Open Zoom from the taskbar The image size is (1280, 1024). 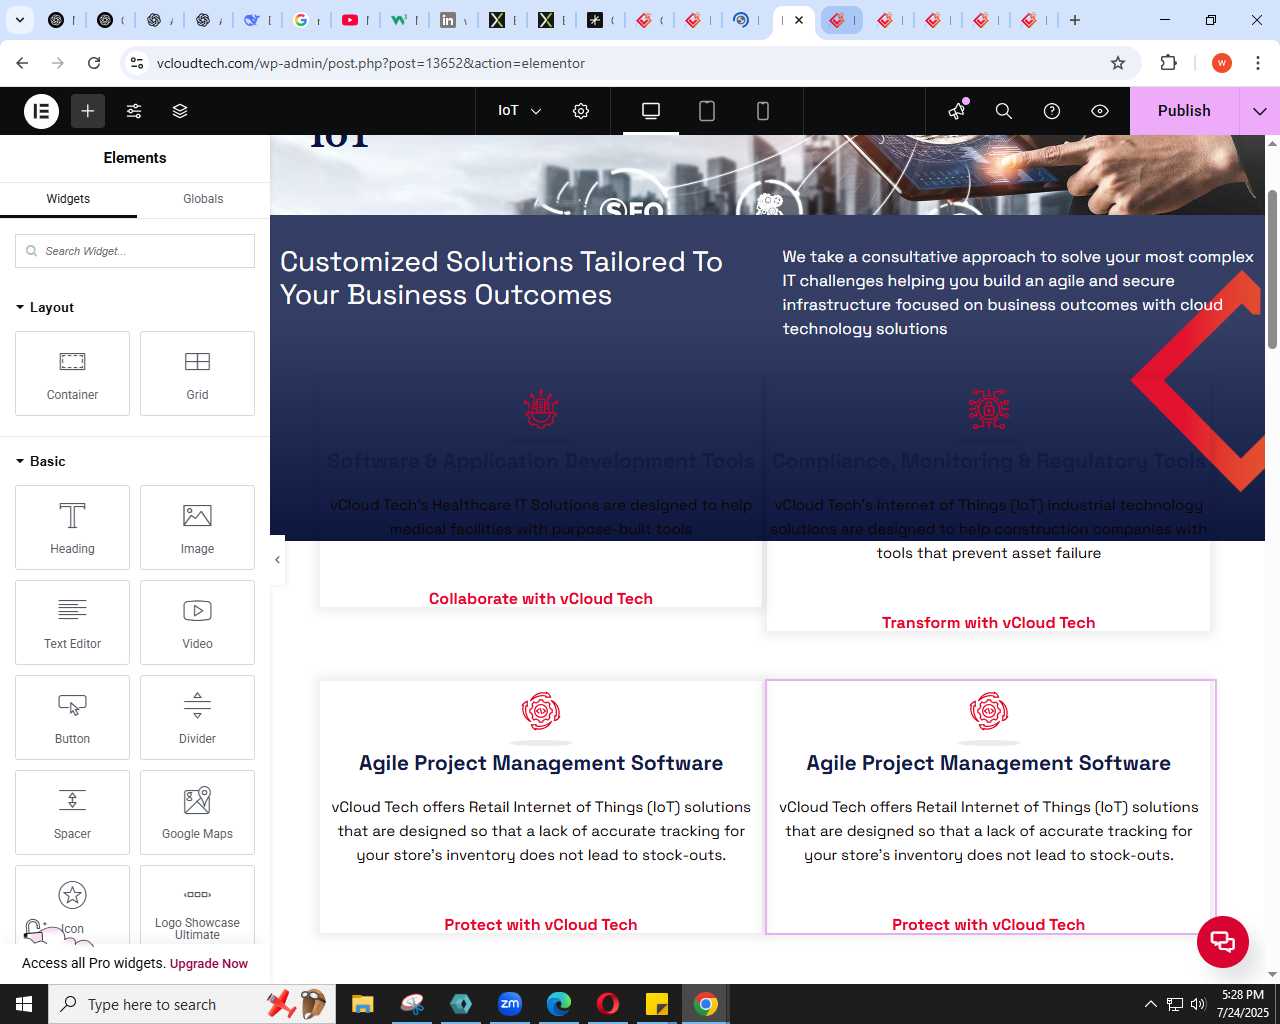[x=510, y=1004]
